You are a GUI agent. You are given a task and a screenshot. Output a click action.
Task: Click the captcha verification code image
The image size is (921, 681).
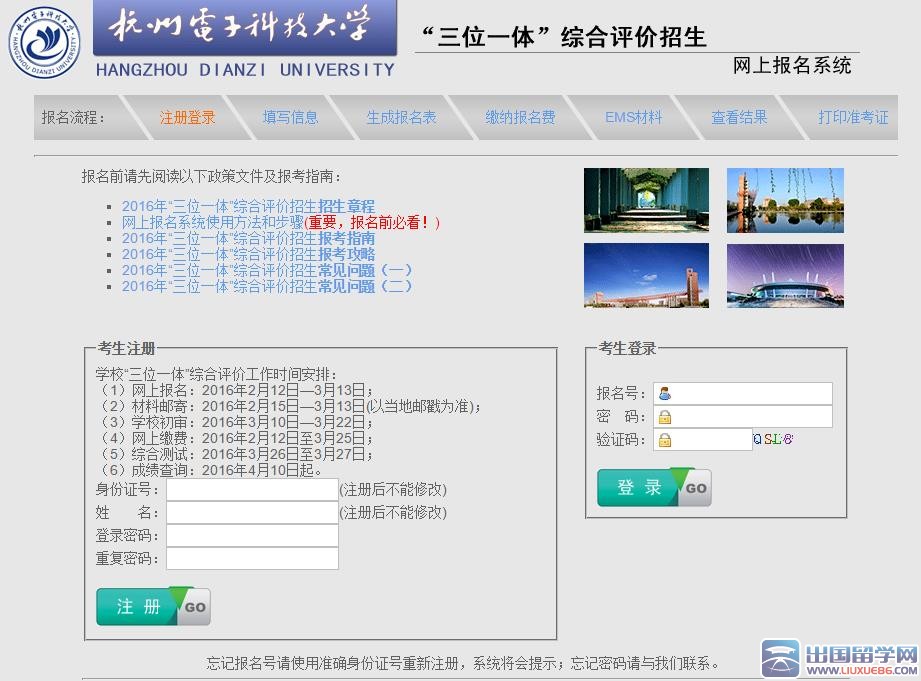(x=774, y=439)
